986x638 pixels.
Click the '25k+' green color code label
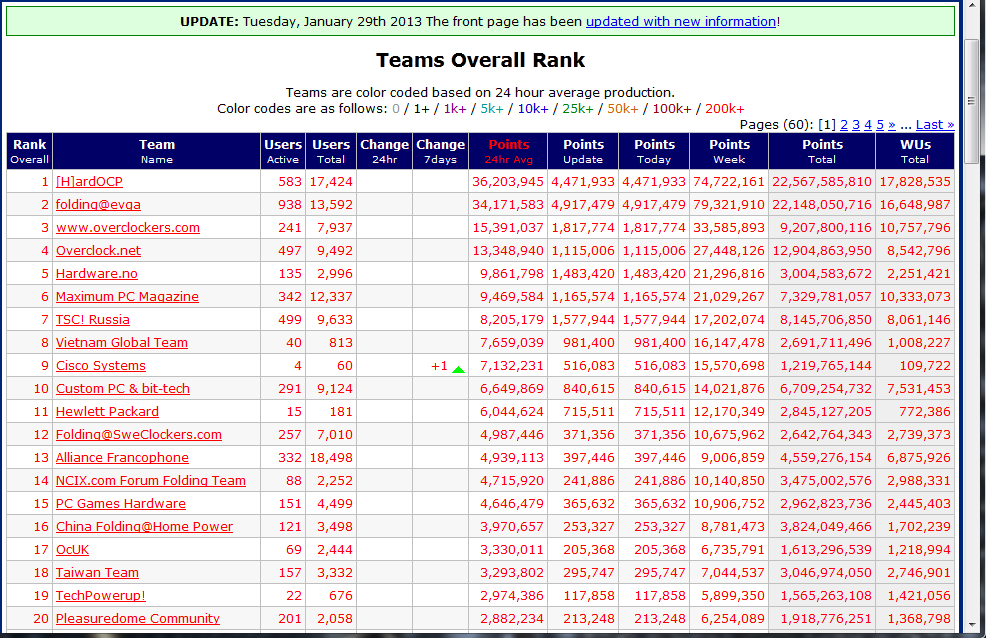[578, 109]
